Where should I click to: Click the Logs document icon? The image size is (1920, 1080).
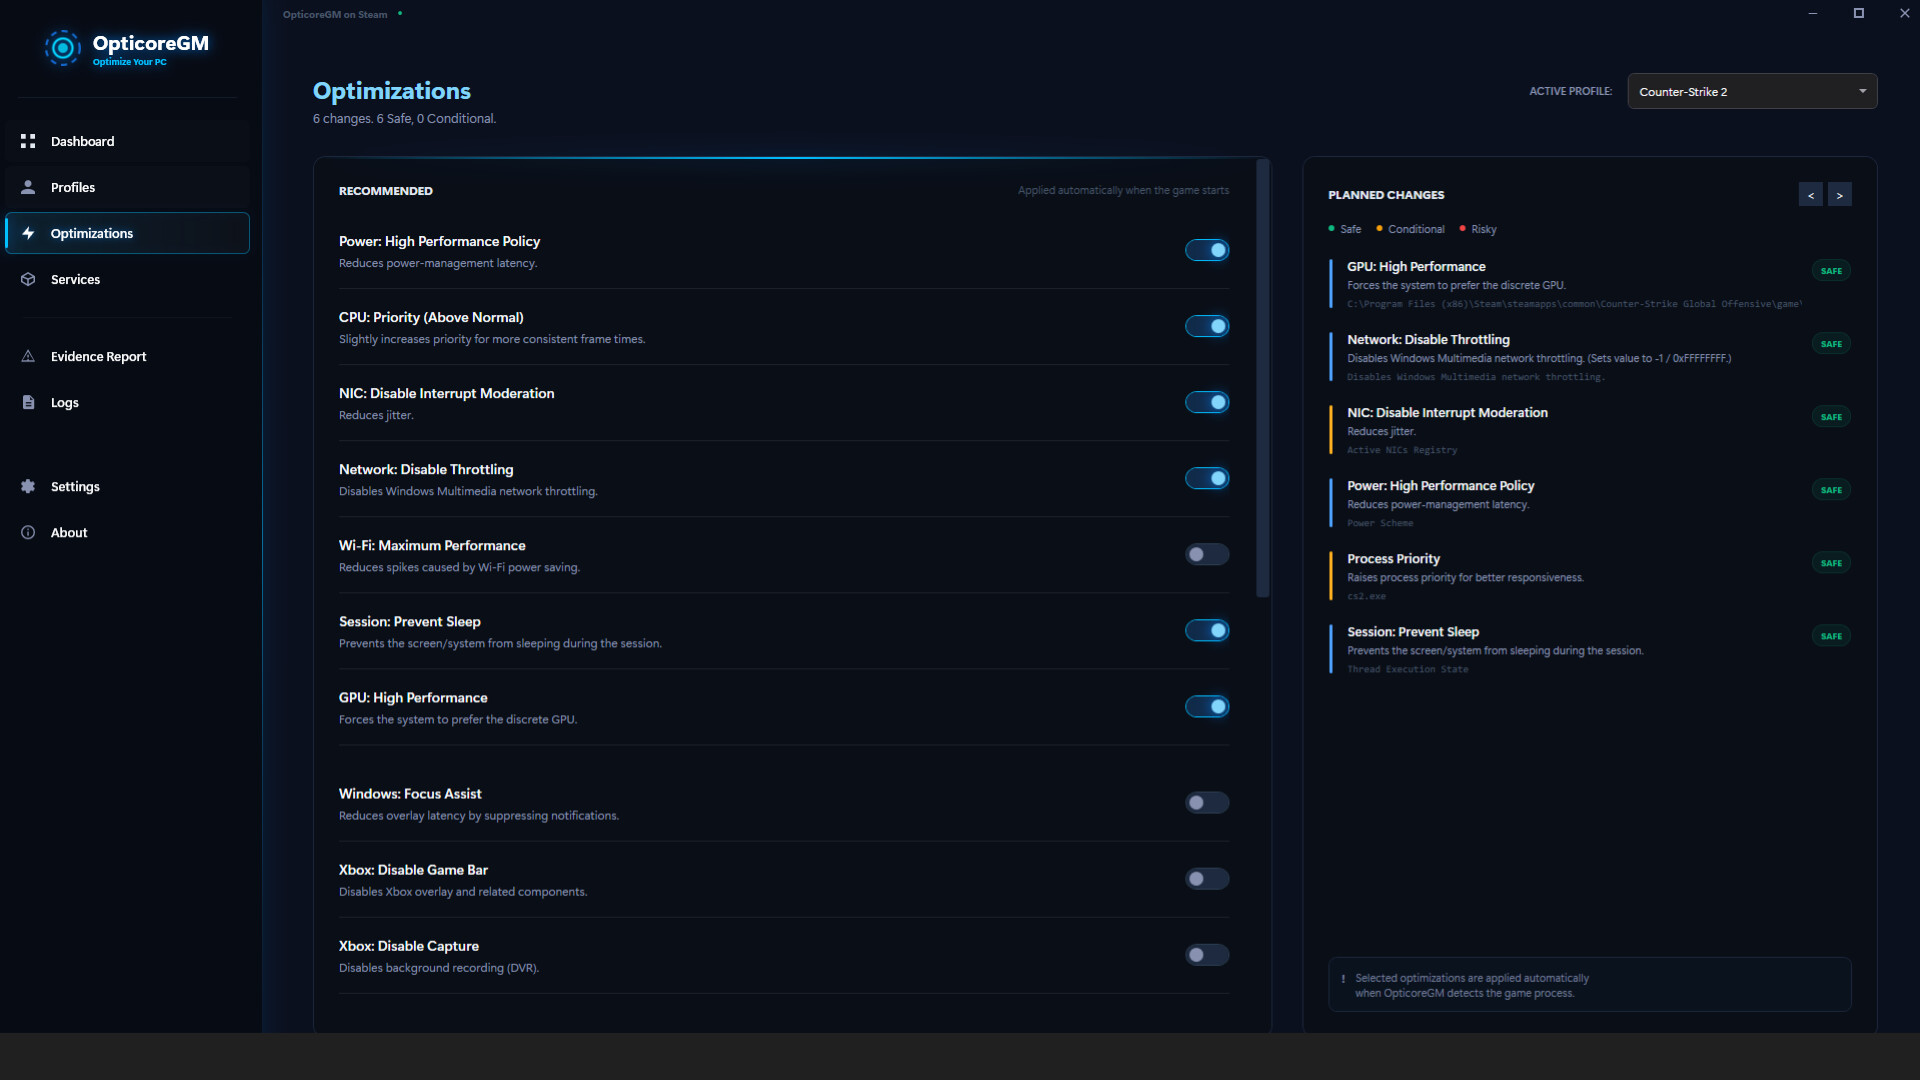pos(28,402)
